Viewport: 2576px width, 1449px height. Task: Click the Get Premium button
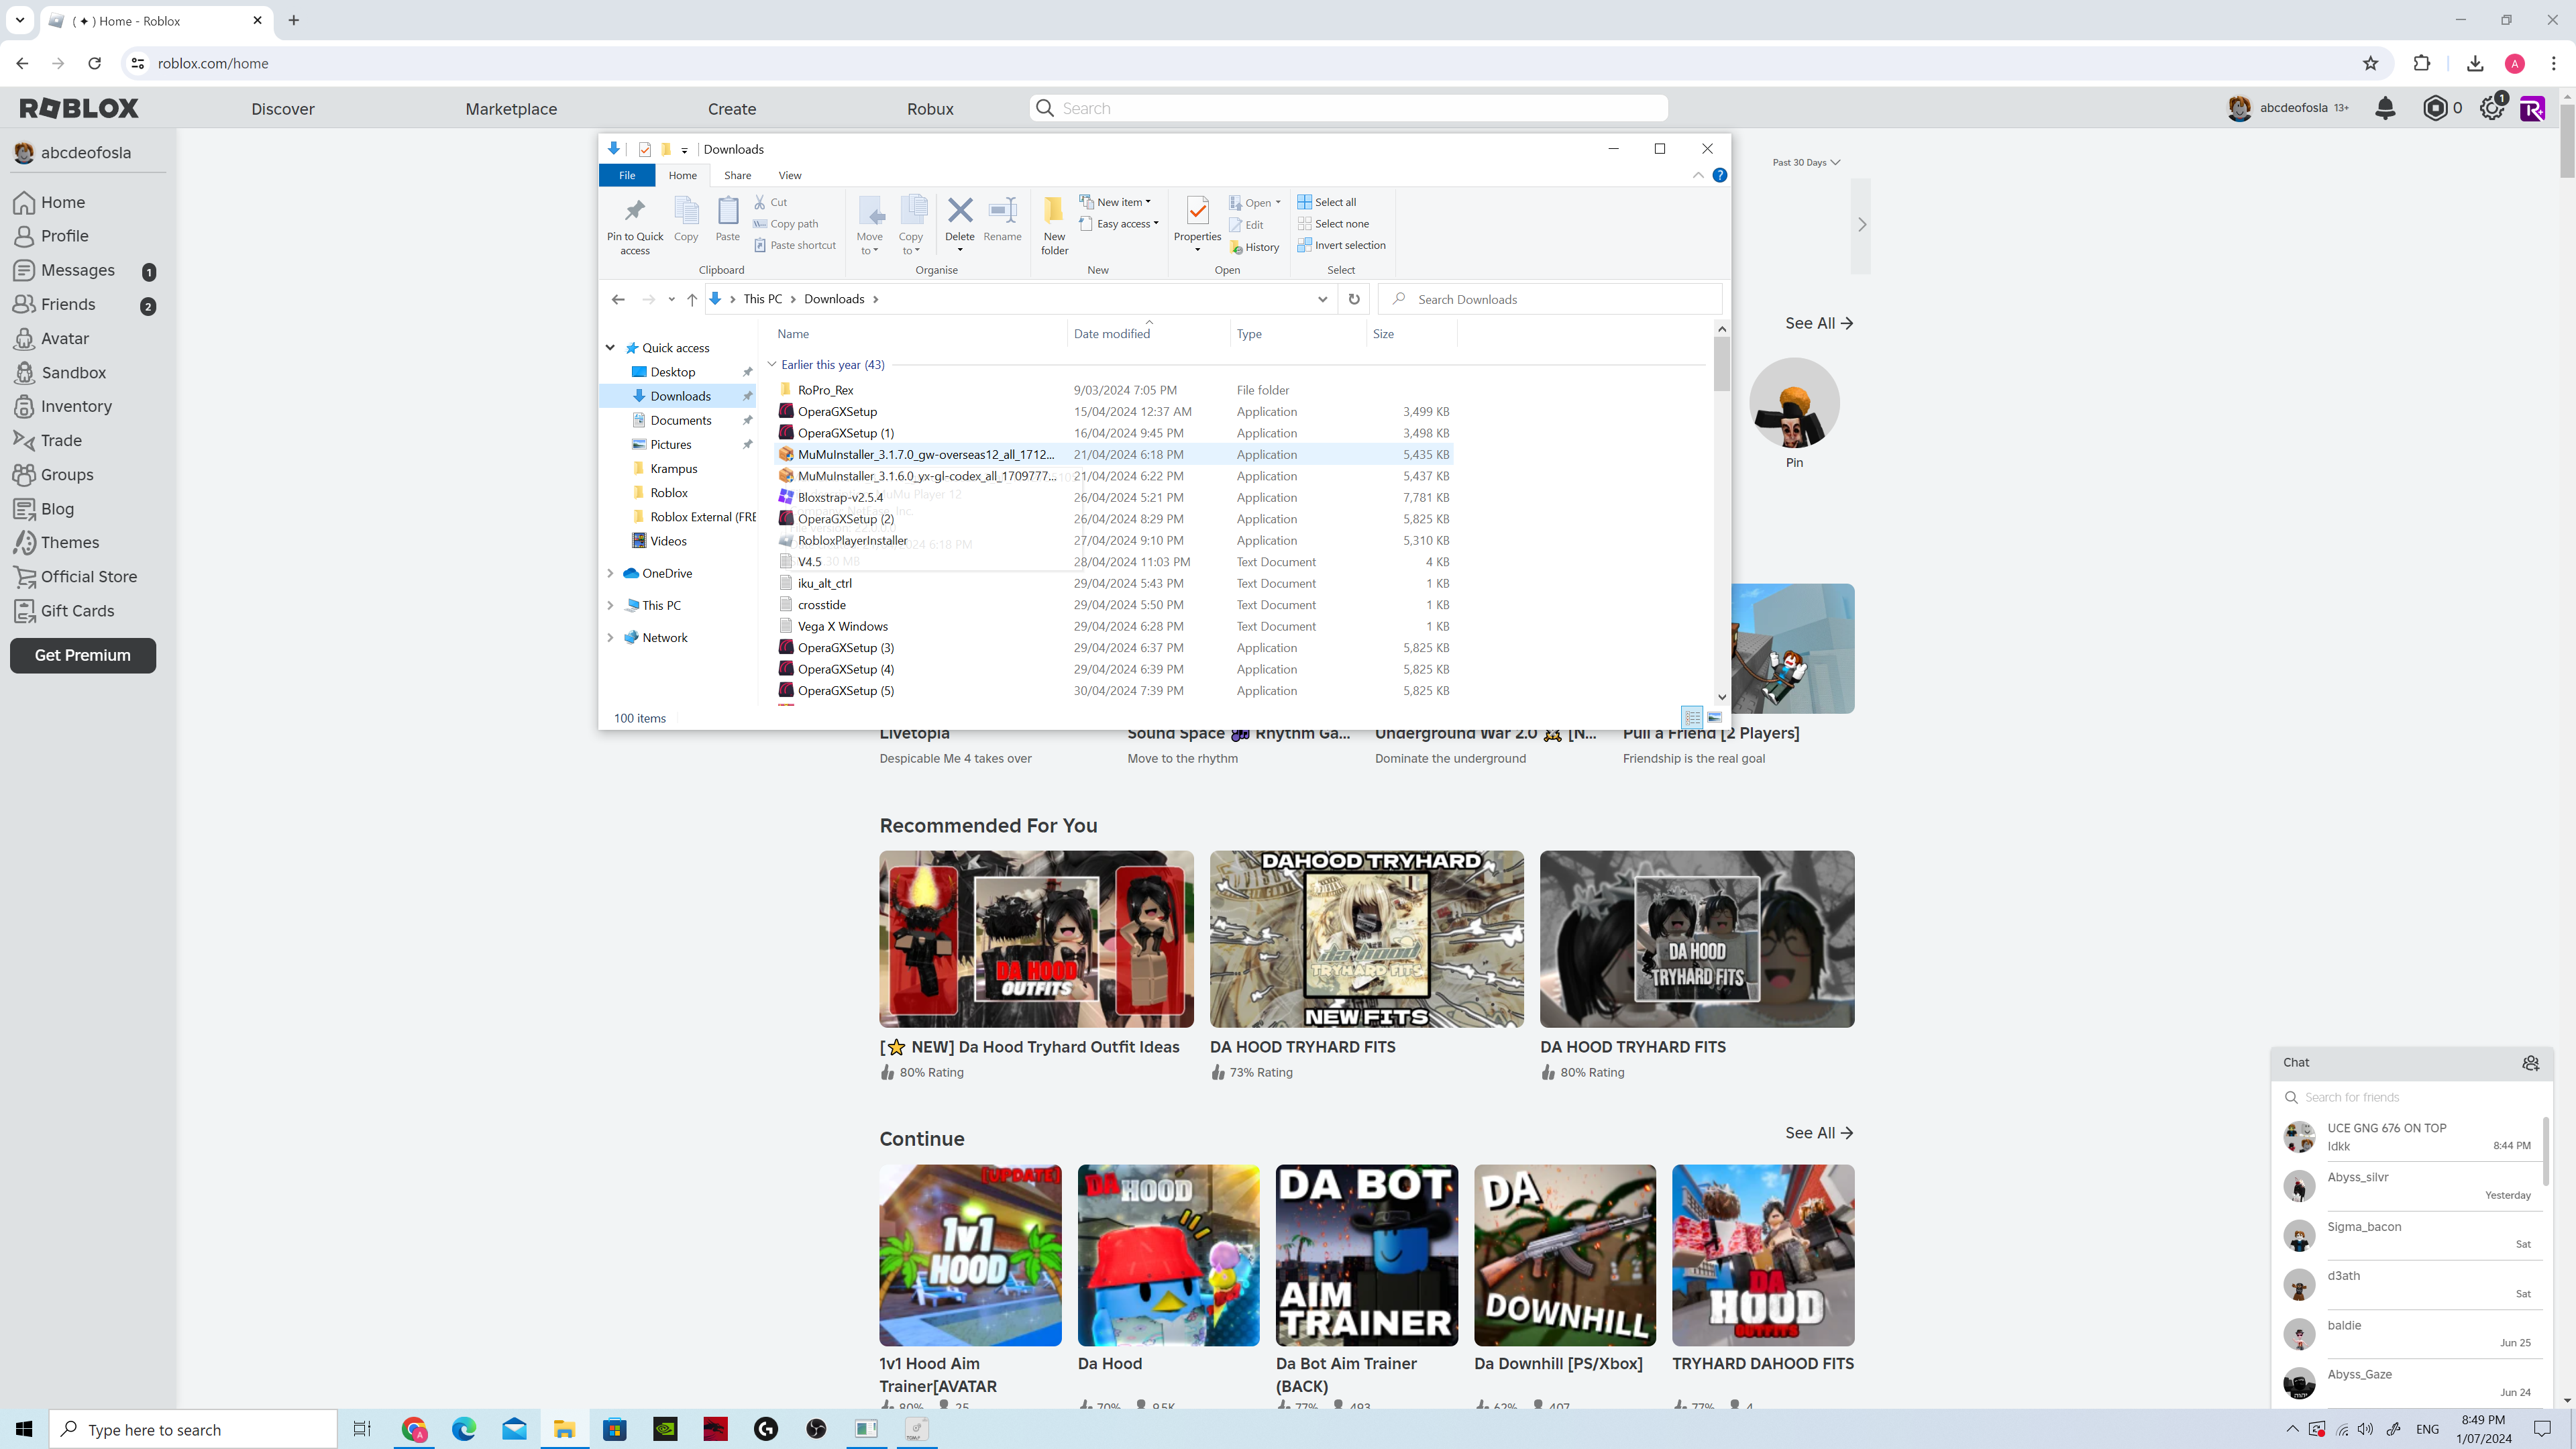[x=83, y=655]
